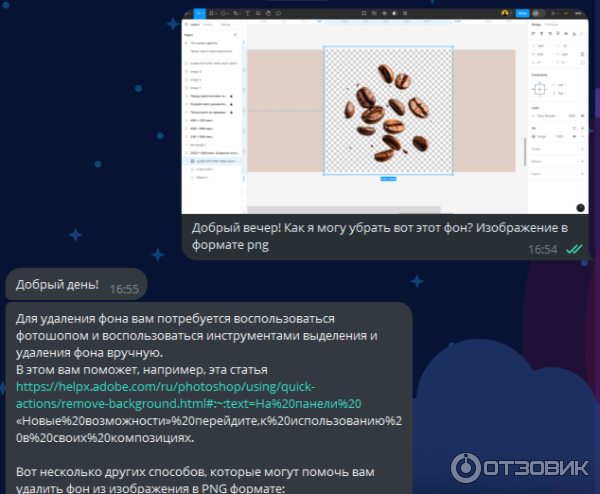Open the coffee beans screenshot attachment
The height and width of the screenshot is (494, 600).
386,108
